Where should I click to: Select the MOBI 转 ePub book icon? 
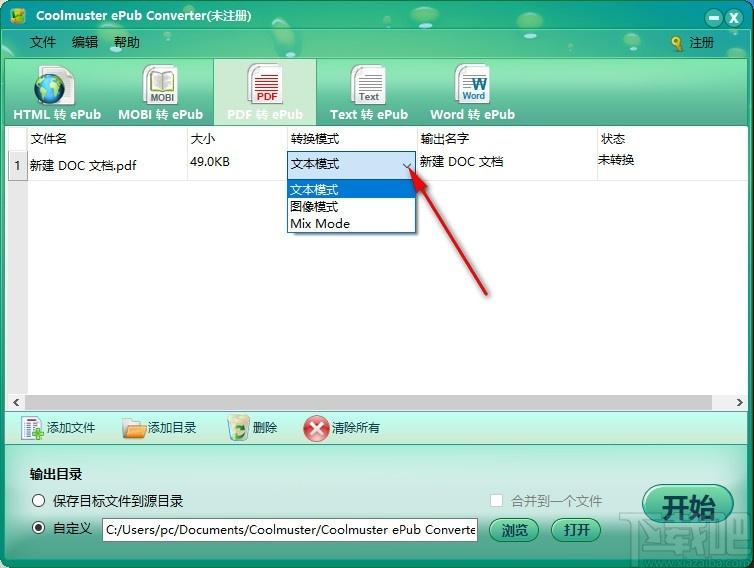[x=160, y=85]
